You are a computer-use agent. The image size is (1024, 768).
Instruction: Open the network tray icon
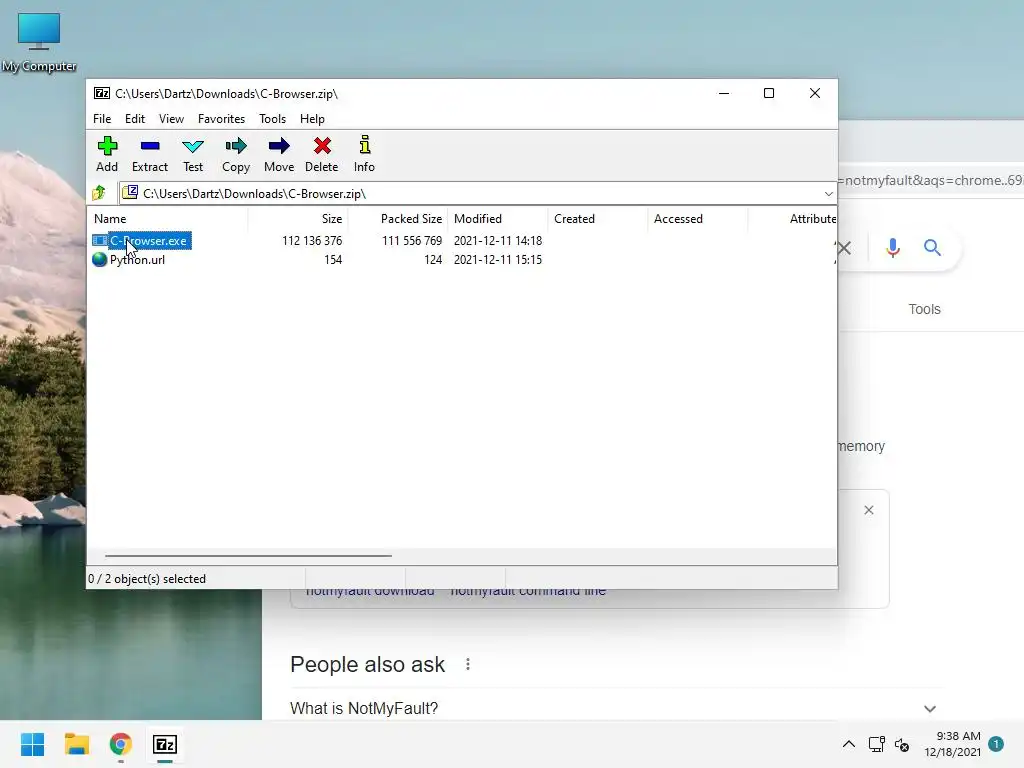[876, 744]
